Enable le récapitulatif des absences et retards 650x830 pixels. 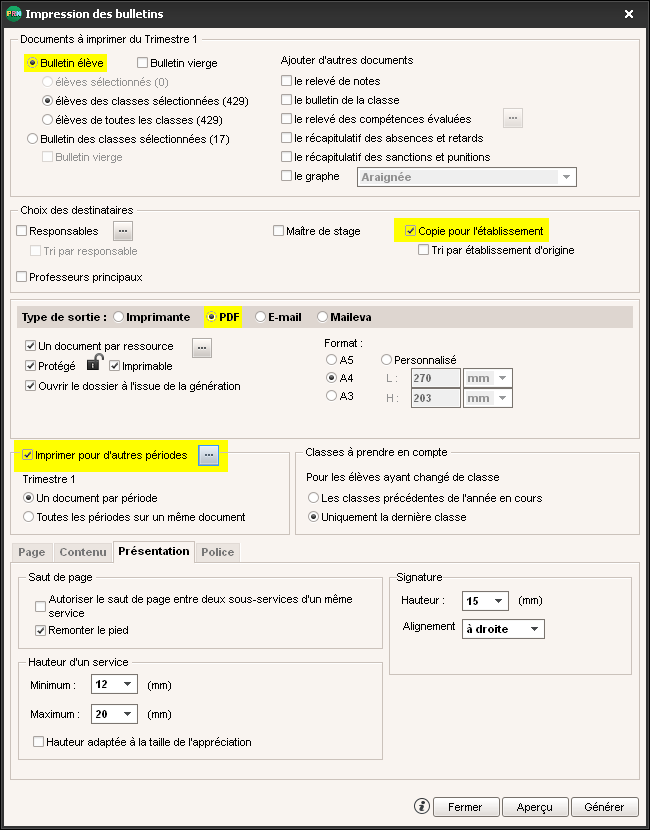click(382, 138)
